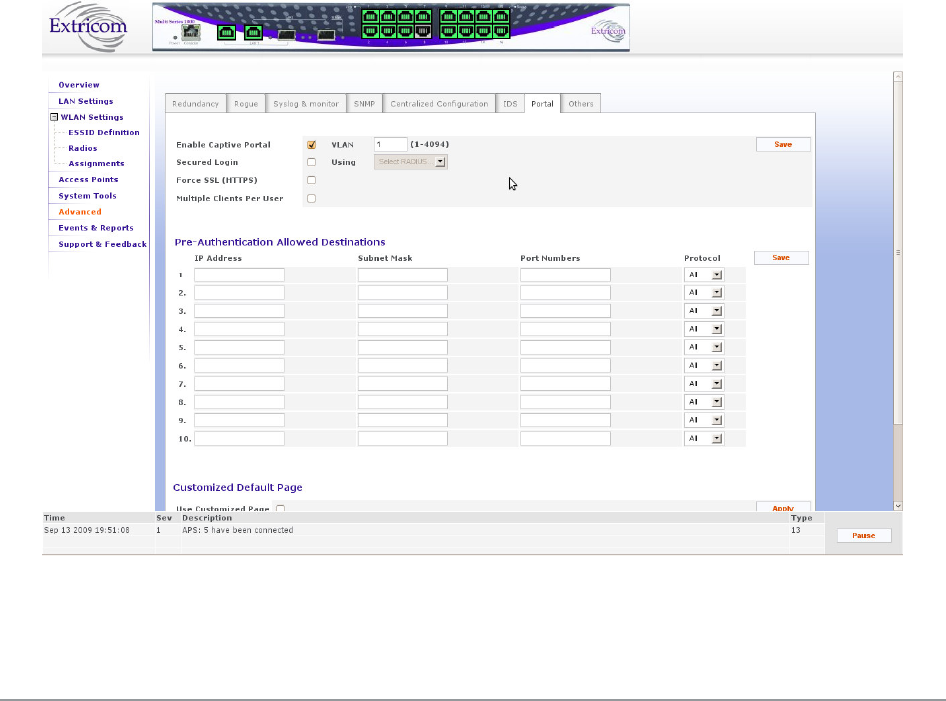Click IP Address field in row 1
The height and width of the screenshot is (701, 946).
(240, 275)
